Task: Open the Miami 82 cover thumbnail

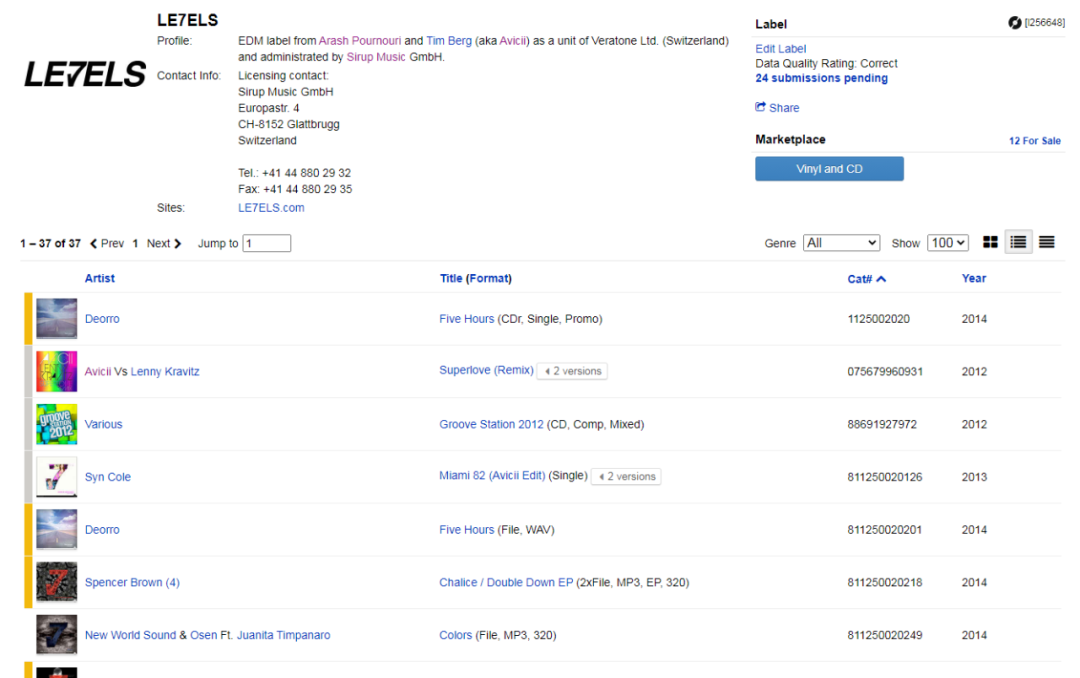Action: (56, 477)
